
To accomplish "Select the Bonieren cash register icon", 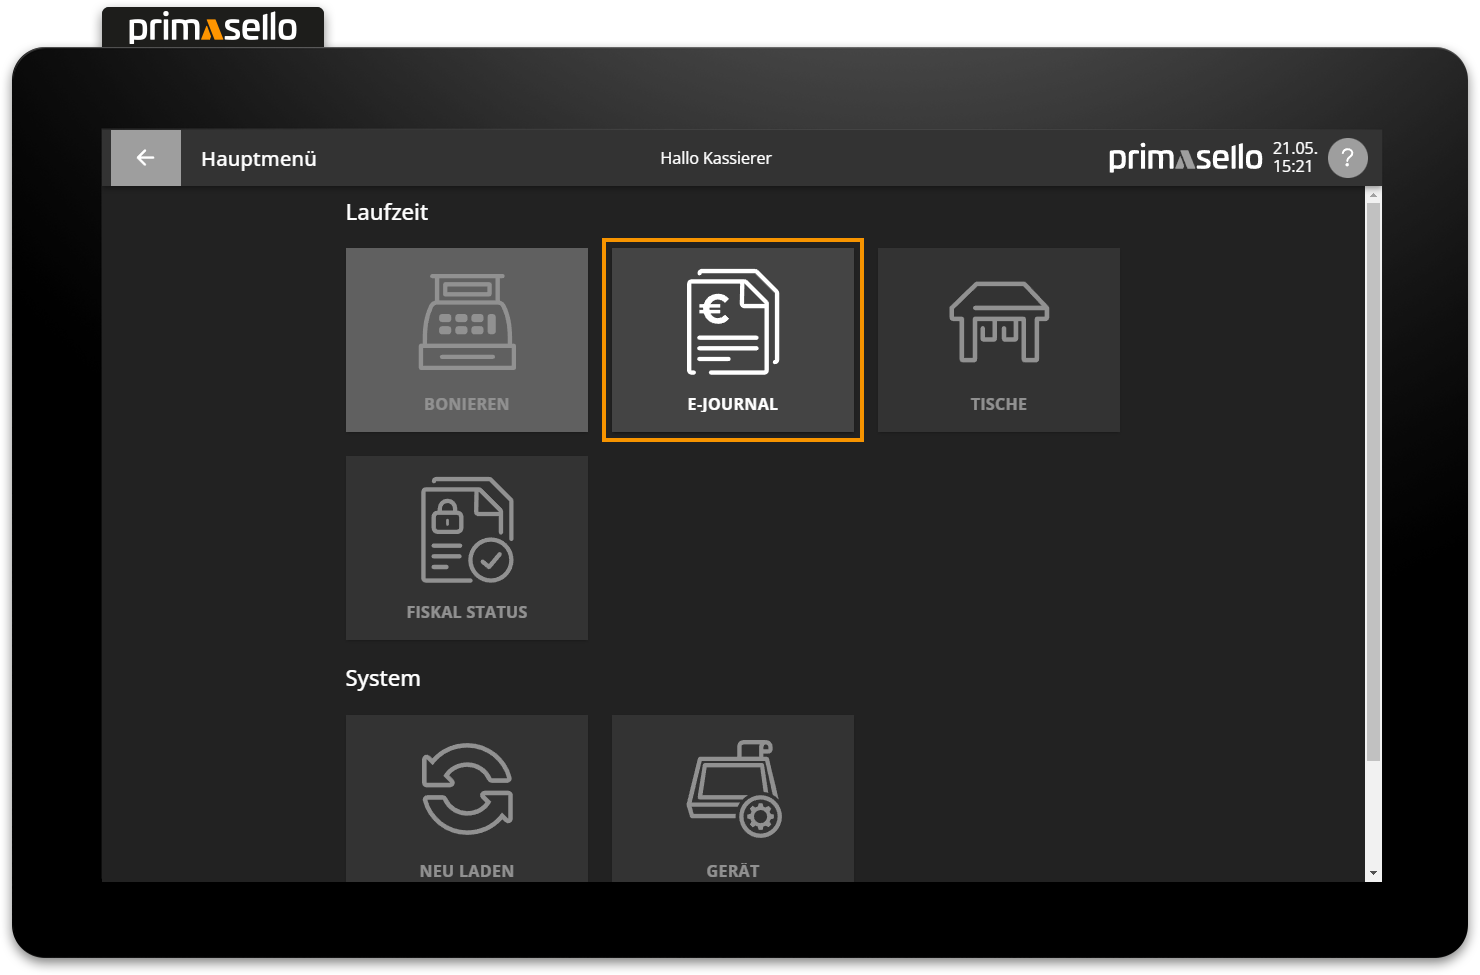I will (x=467, y=323).
